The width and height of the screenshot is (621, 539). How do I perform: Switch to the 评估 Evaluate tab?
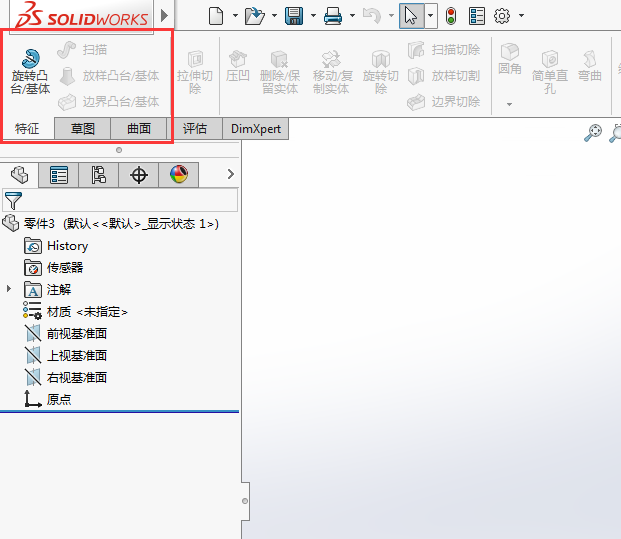click(x=194, y=128)
